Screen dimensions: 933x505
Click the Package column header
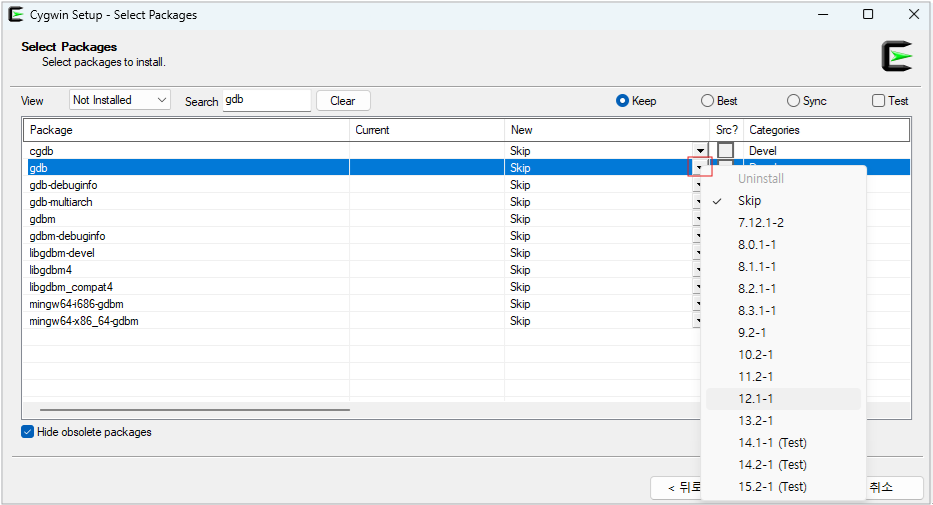186,130
